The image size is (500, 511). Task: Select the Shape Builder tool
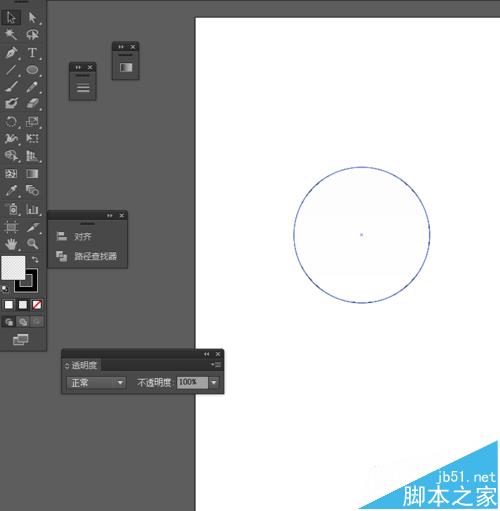pyautogui.click(x=11, y=156)
